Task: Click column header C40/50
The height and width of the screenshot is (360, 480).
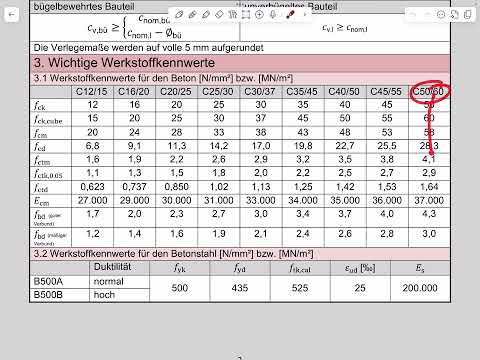Action: click(x=344, y=91)
